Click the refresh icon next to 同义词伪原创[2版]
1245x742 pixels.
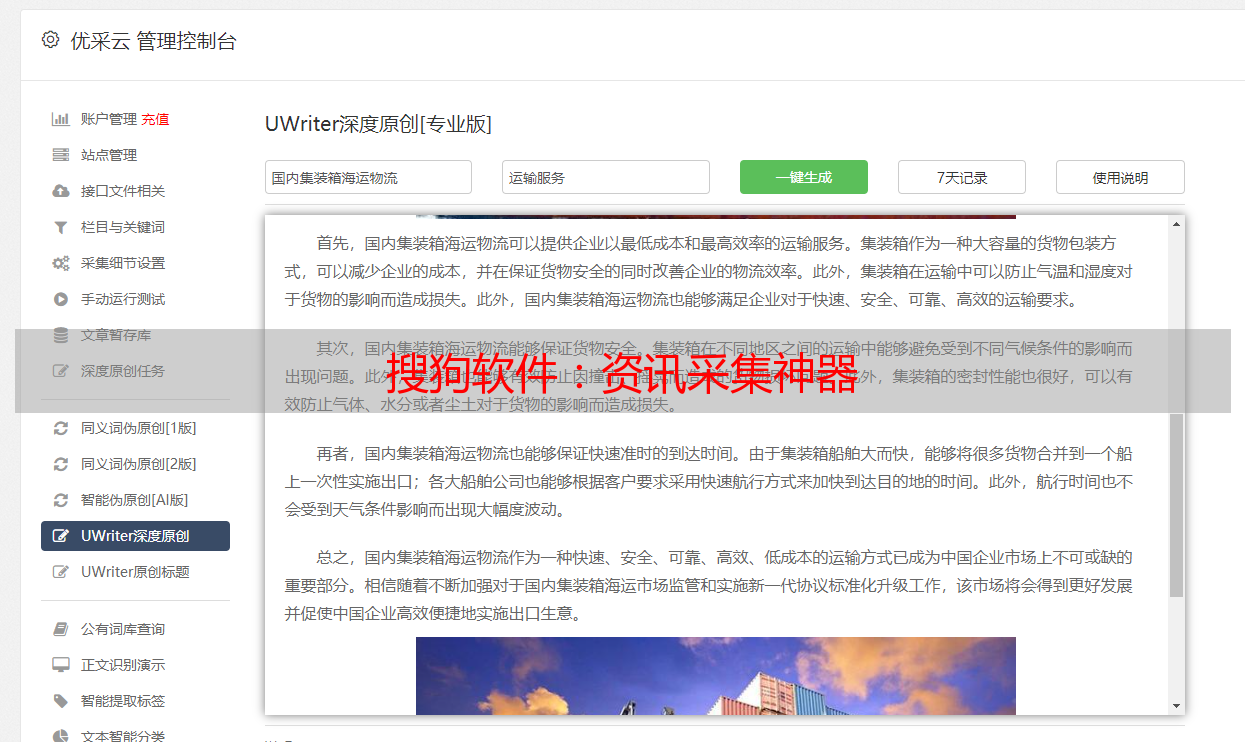(x=61, y=464)
